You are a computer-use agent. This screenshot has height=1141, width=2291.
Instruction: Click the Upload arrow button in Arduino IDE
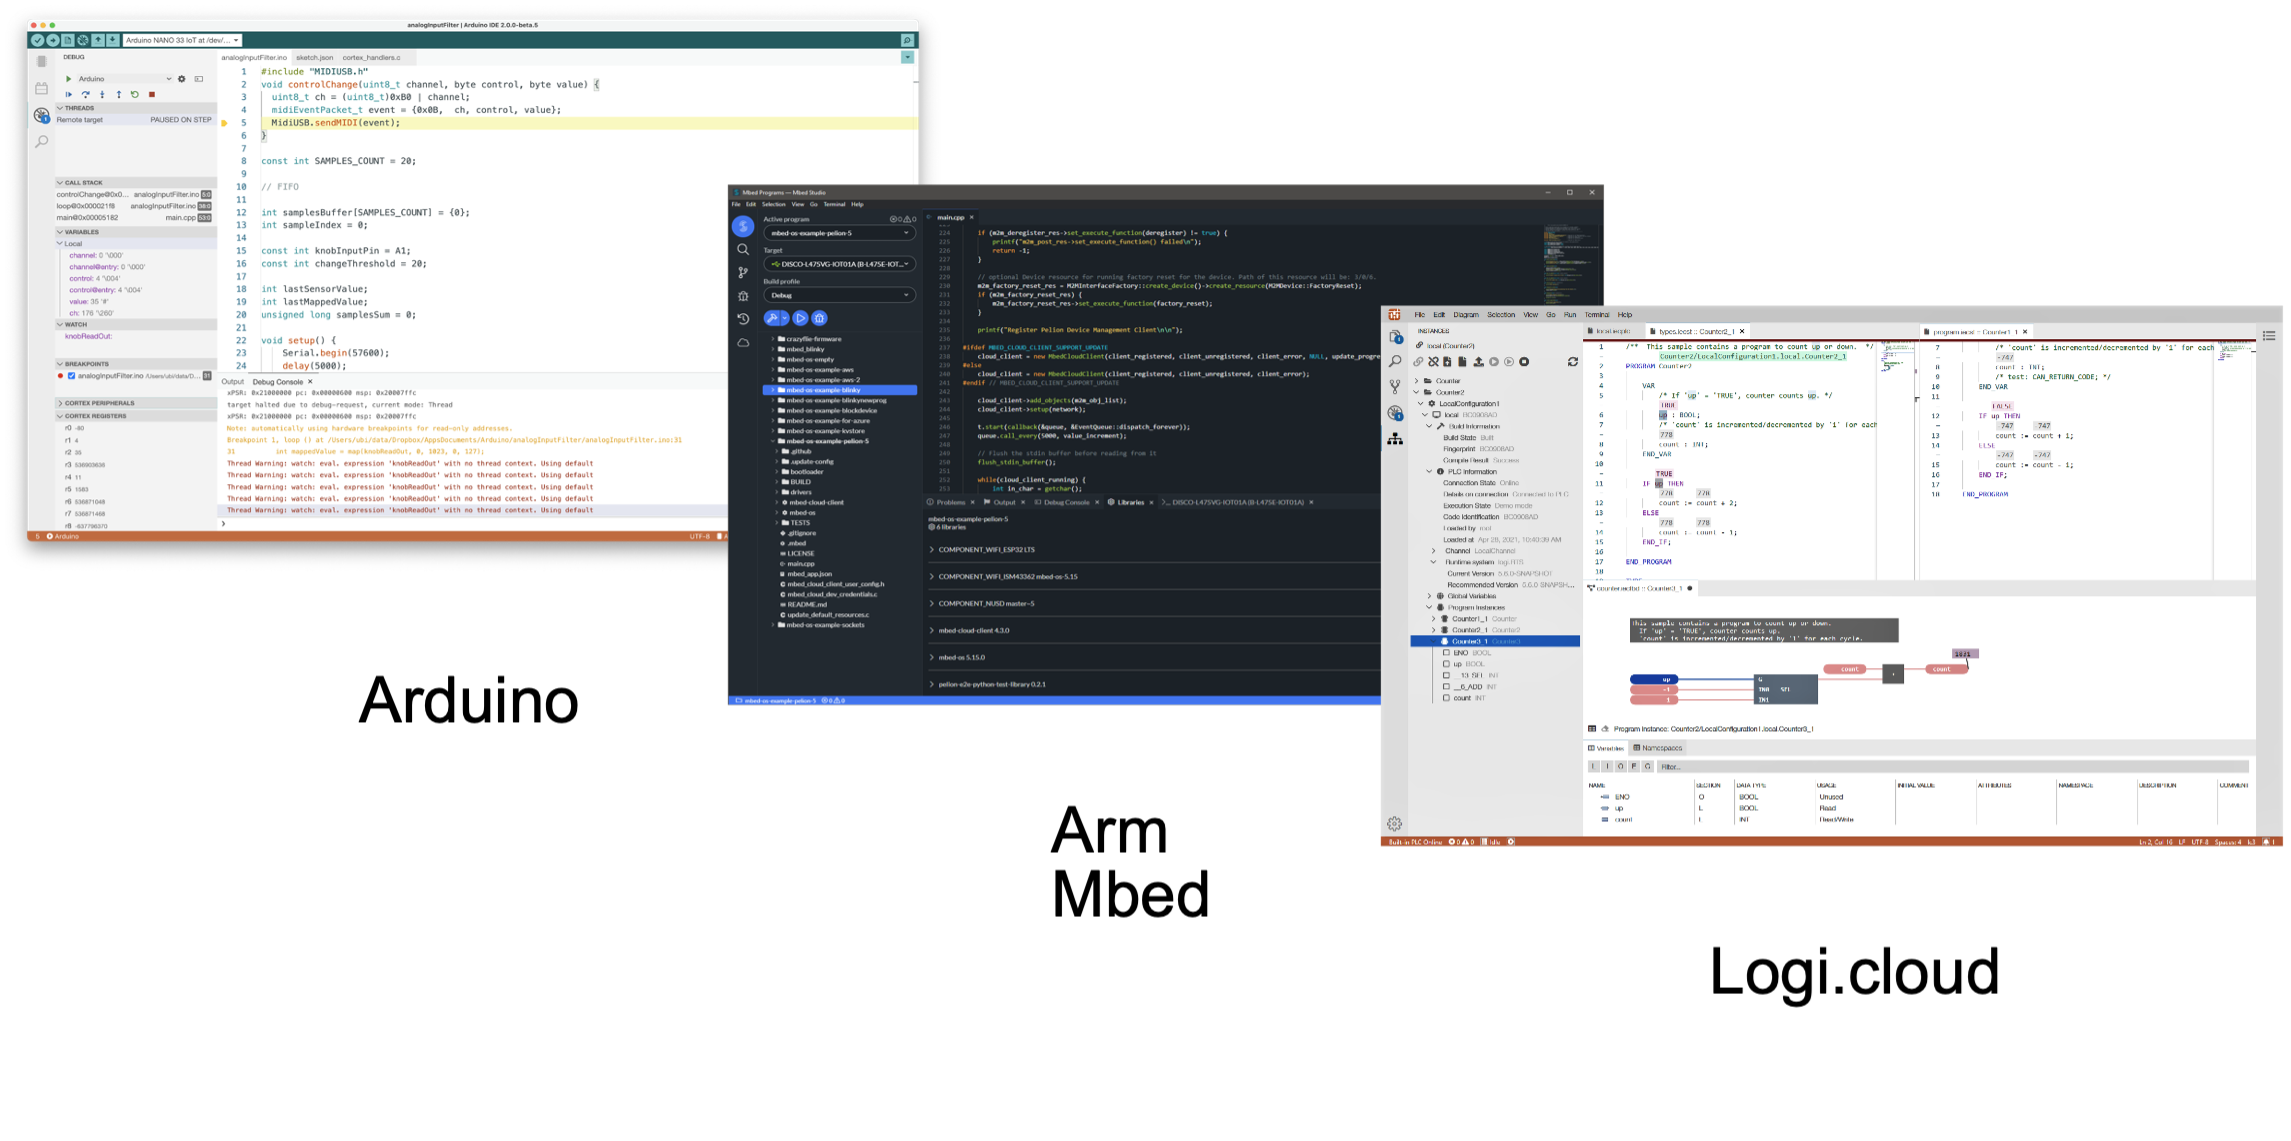tap(52, 40)
